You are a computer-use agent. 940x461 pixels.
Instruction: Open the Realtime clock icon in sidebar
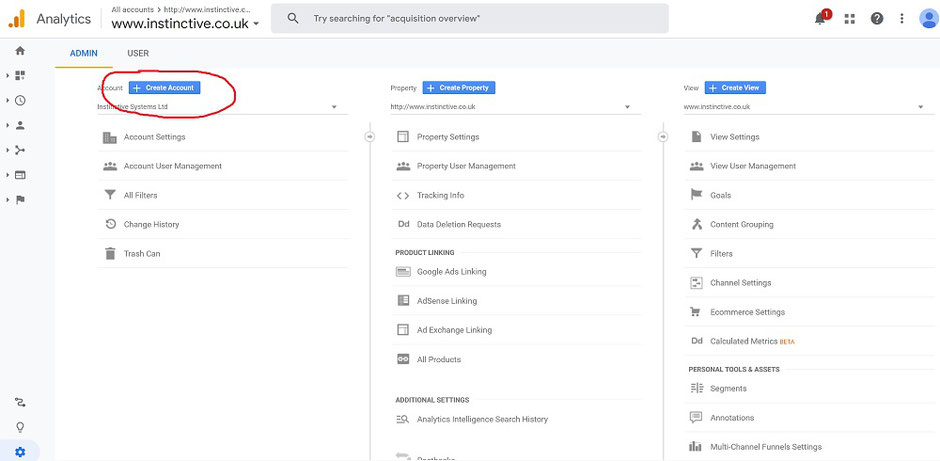tap(20, 100)
